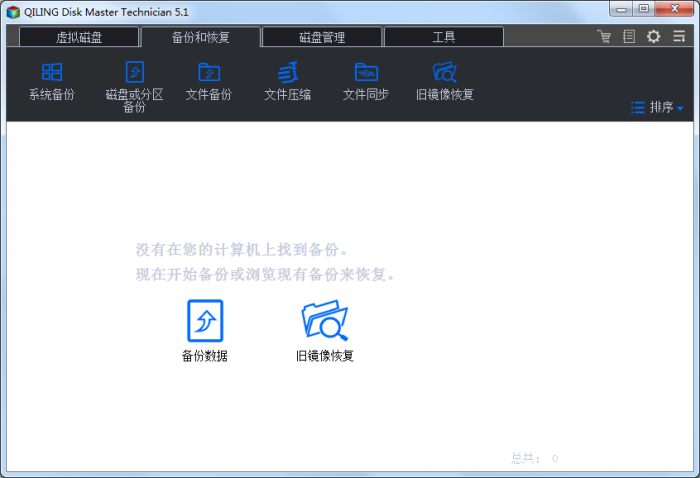Click the QILING app logo in title bar
The height and width of the screenshot is (478, 700).
click(x=13, y=12)
